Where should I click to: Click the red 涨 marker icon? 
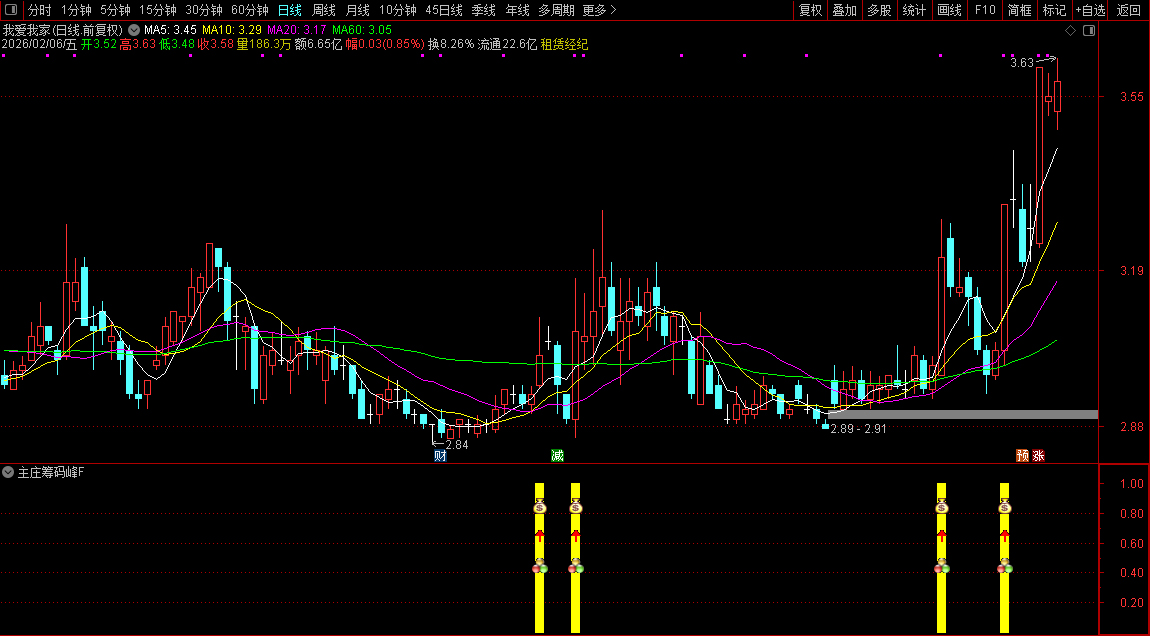tap(1038, 456)
